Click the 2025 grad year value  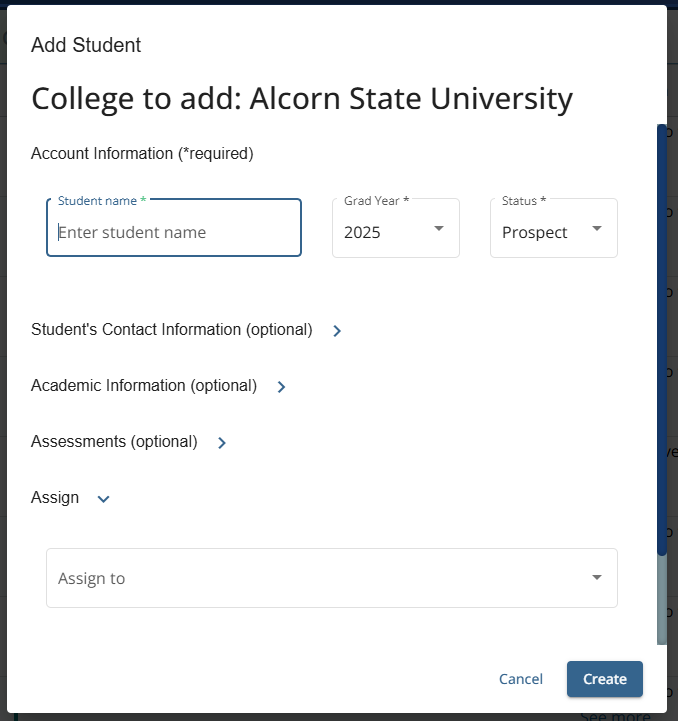tap(362, 233)
